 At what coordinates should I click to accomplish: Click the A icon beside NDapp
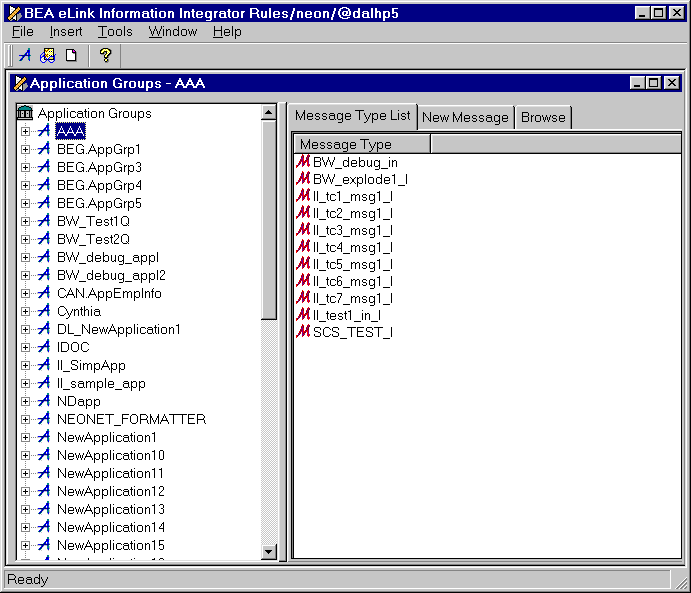(x=44, y=400)
